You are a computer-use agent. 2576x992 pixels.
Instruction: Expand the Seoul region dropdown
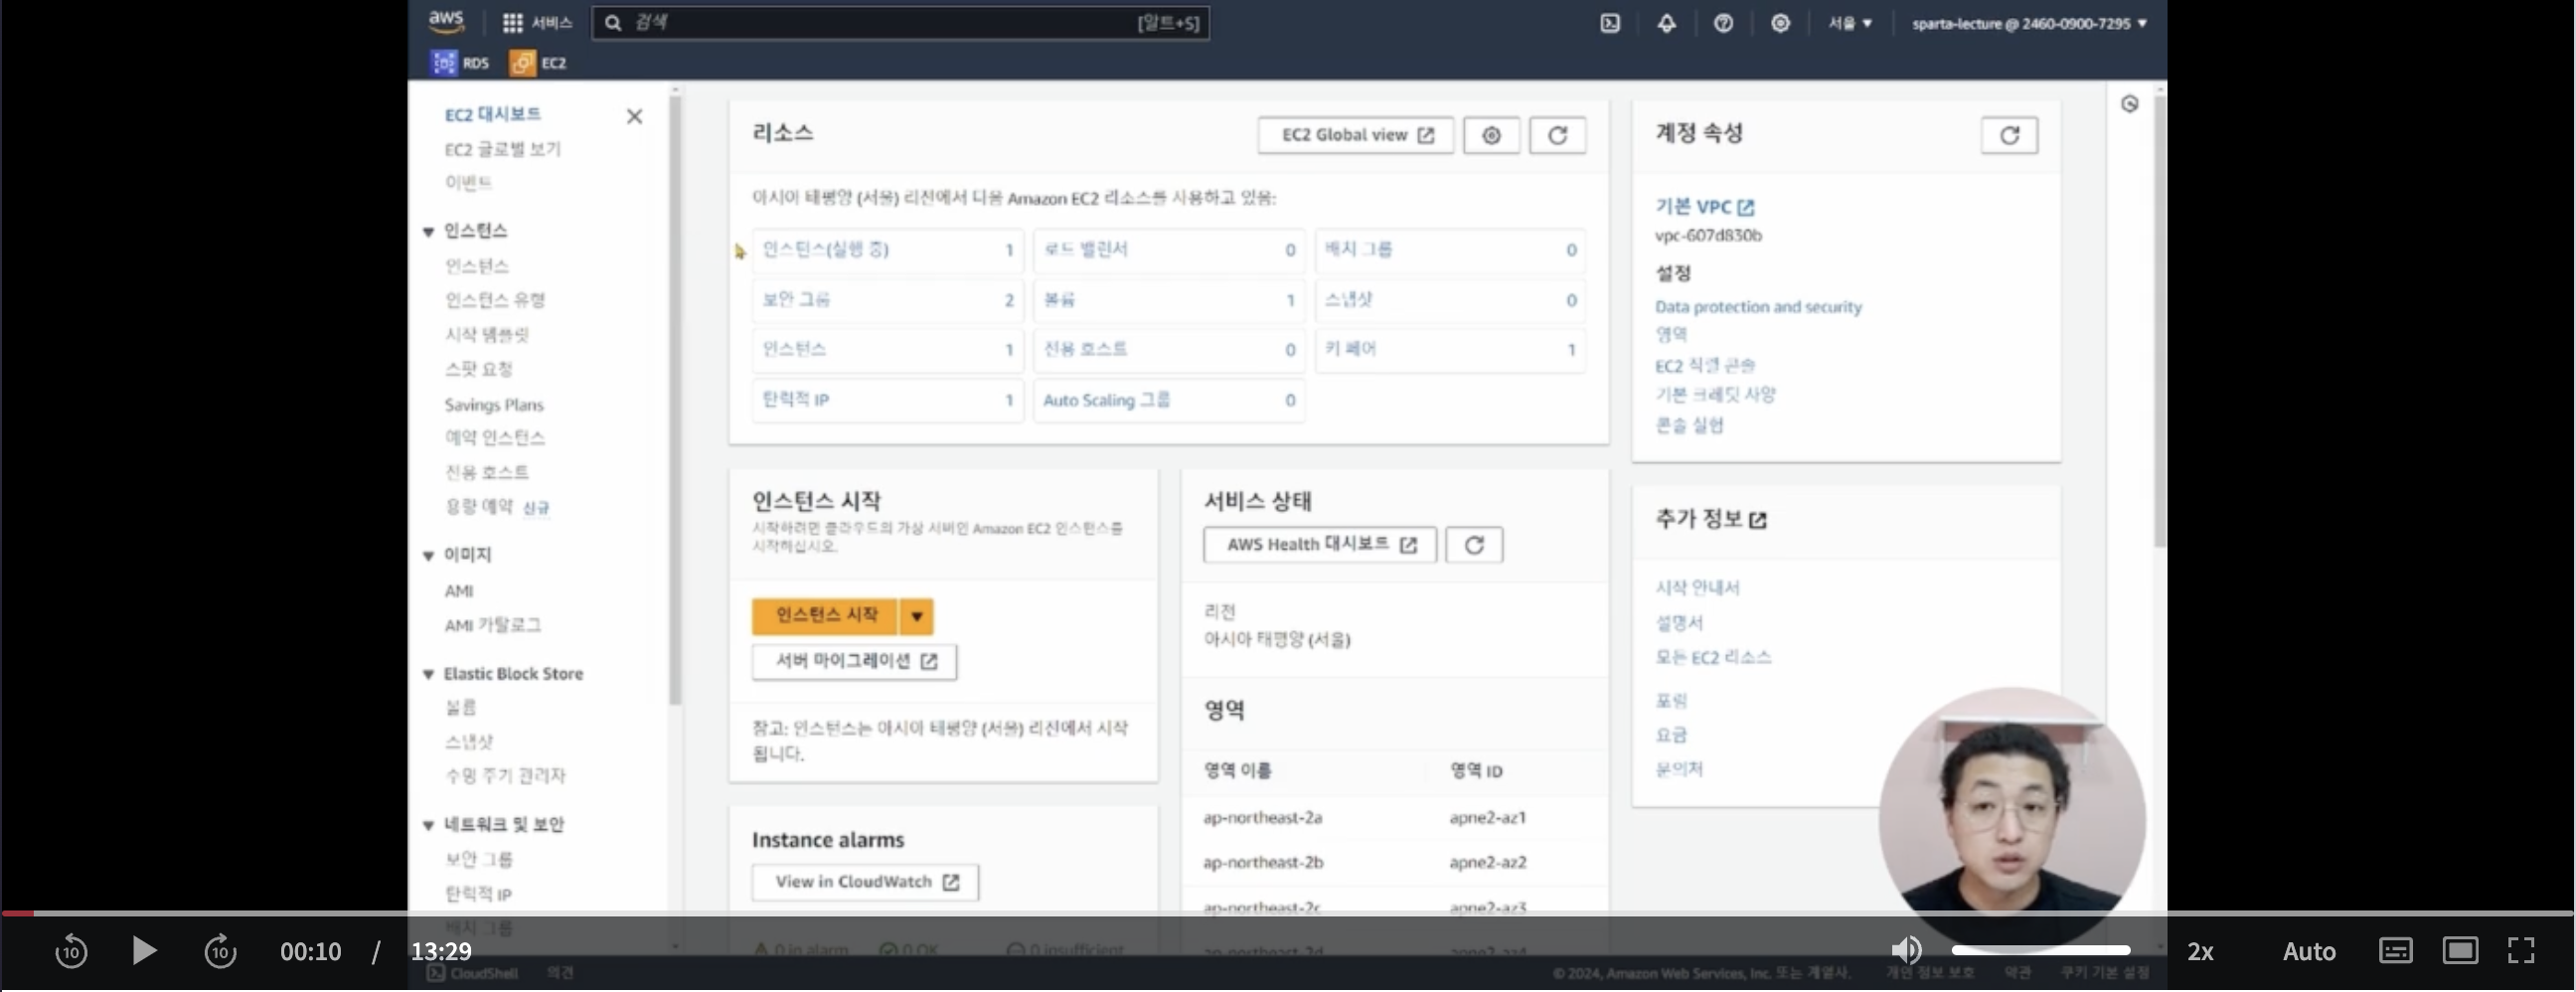pos(1850,23)
